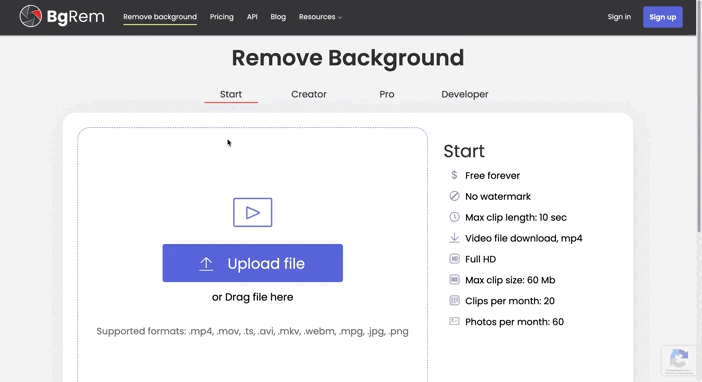Click the Sign up button

pyautogui.click(x=663, y=17)
